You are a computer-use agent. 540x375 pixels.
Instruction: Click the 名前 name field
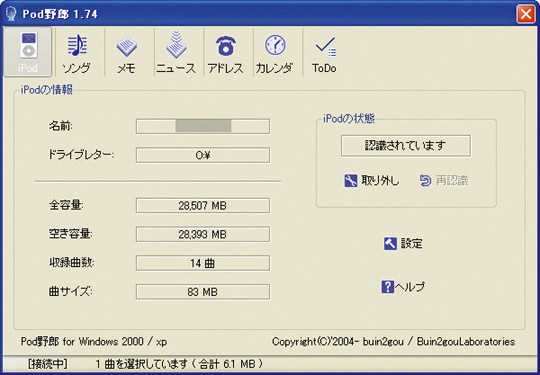click(x=203, y=126)
